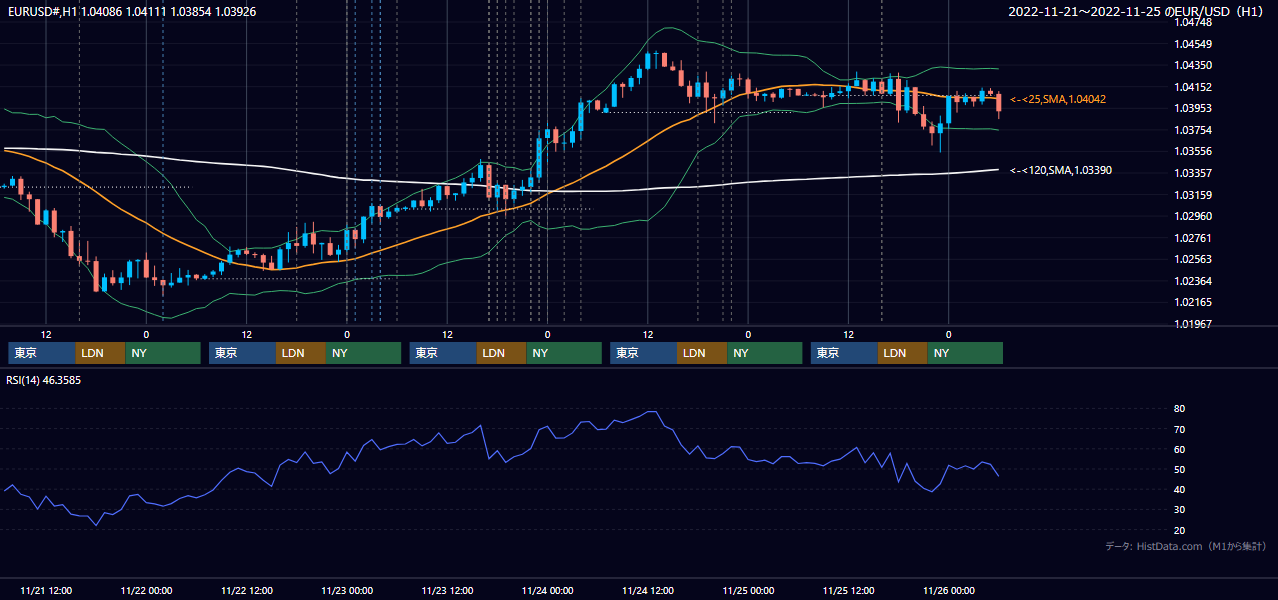Viewport: 1278px width, 600px height.
Task: Click RSI scale level 70
Action: 1180,429
